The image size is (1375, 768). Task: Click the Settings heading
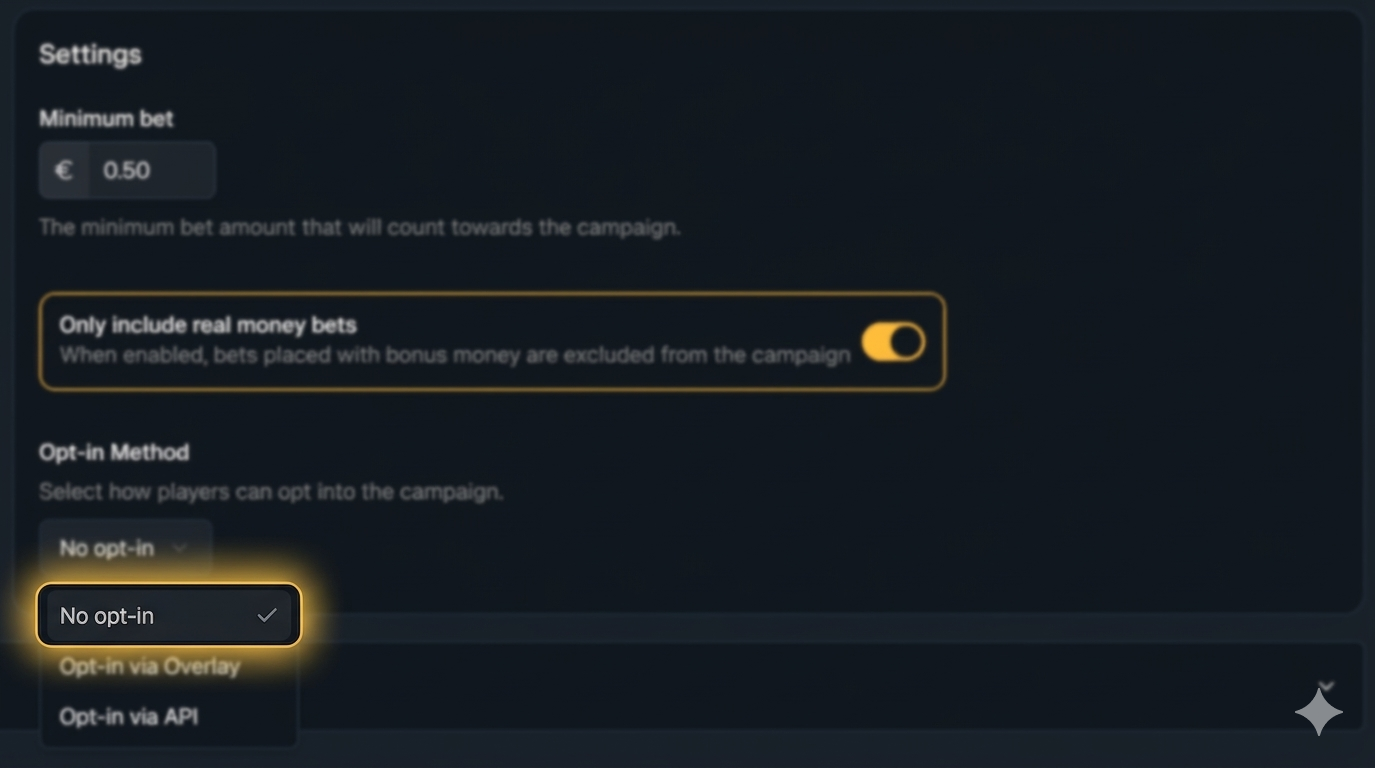pyautogui.click(x=90, y=55)
